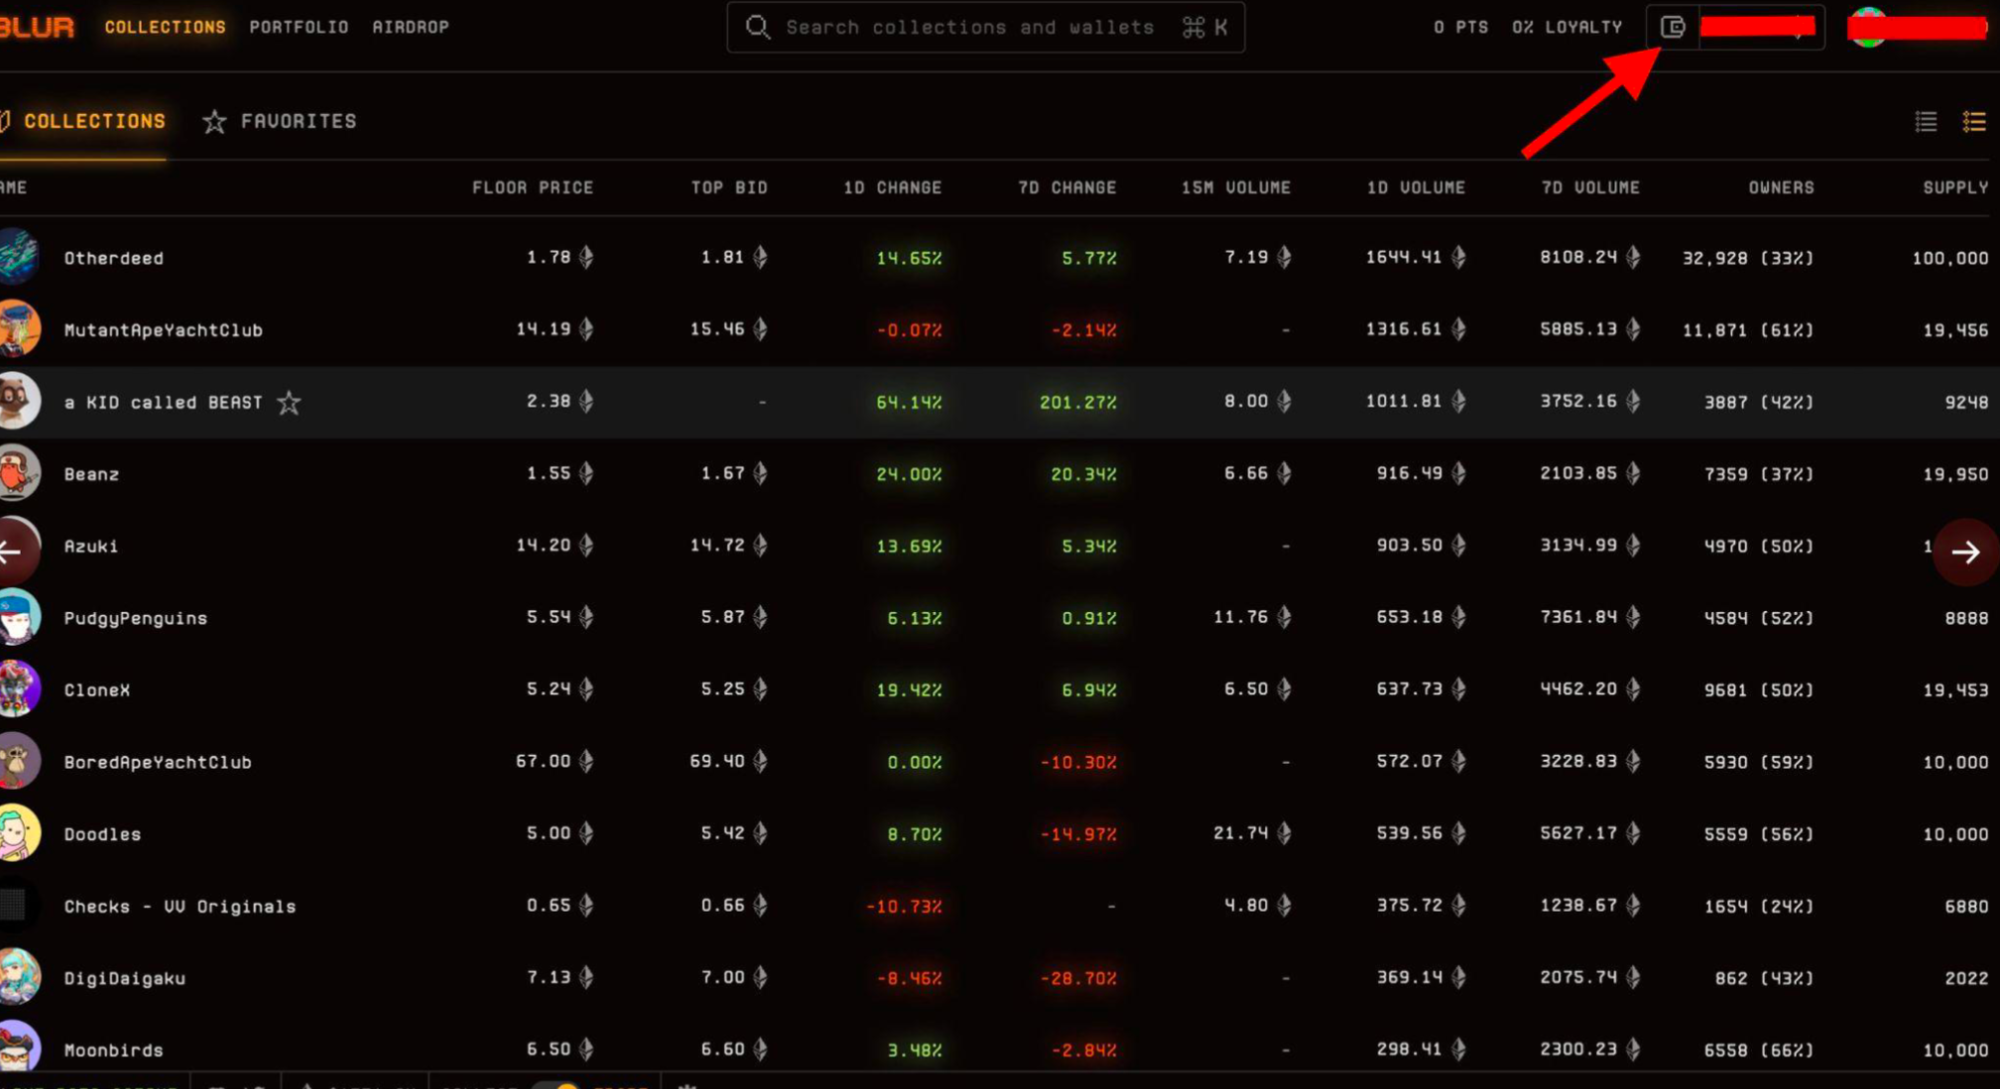The width and height of the screenshot is (2000, 1089).
Task: Sort by 1D Volume column
Action: coord(1416,187)
